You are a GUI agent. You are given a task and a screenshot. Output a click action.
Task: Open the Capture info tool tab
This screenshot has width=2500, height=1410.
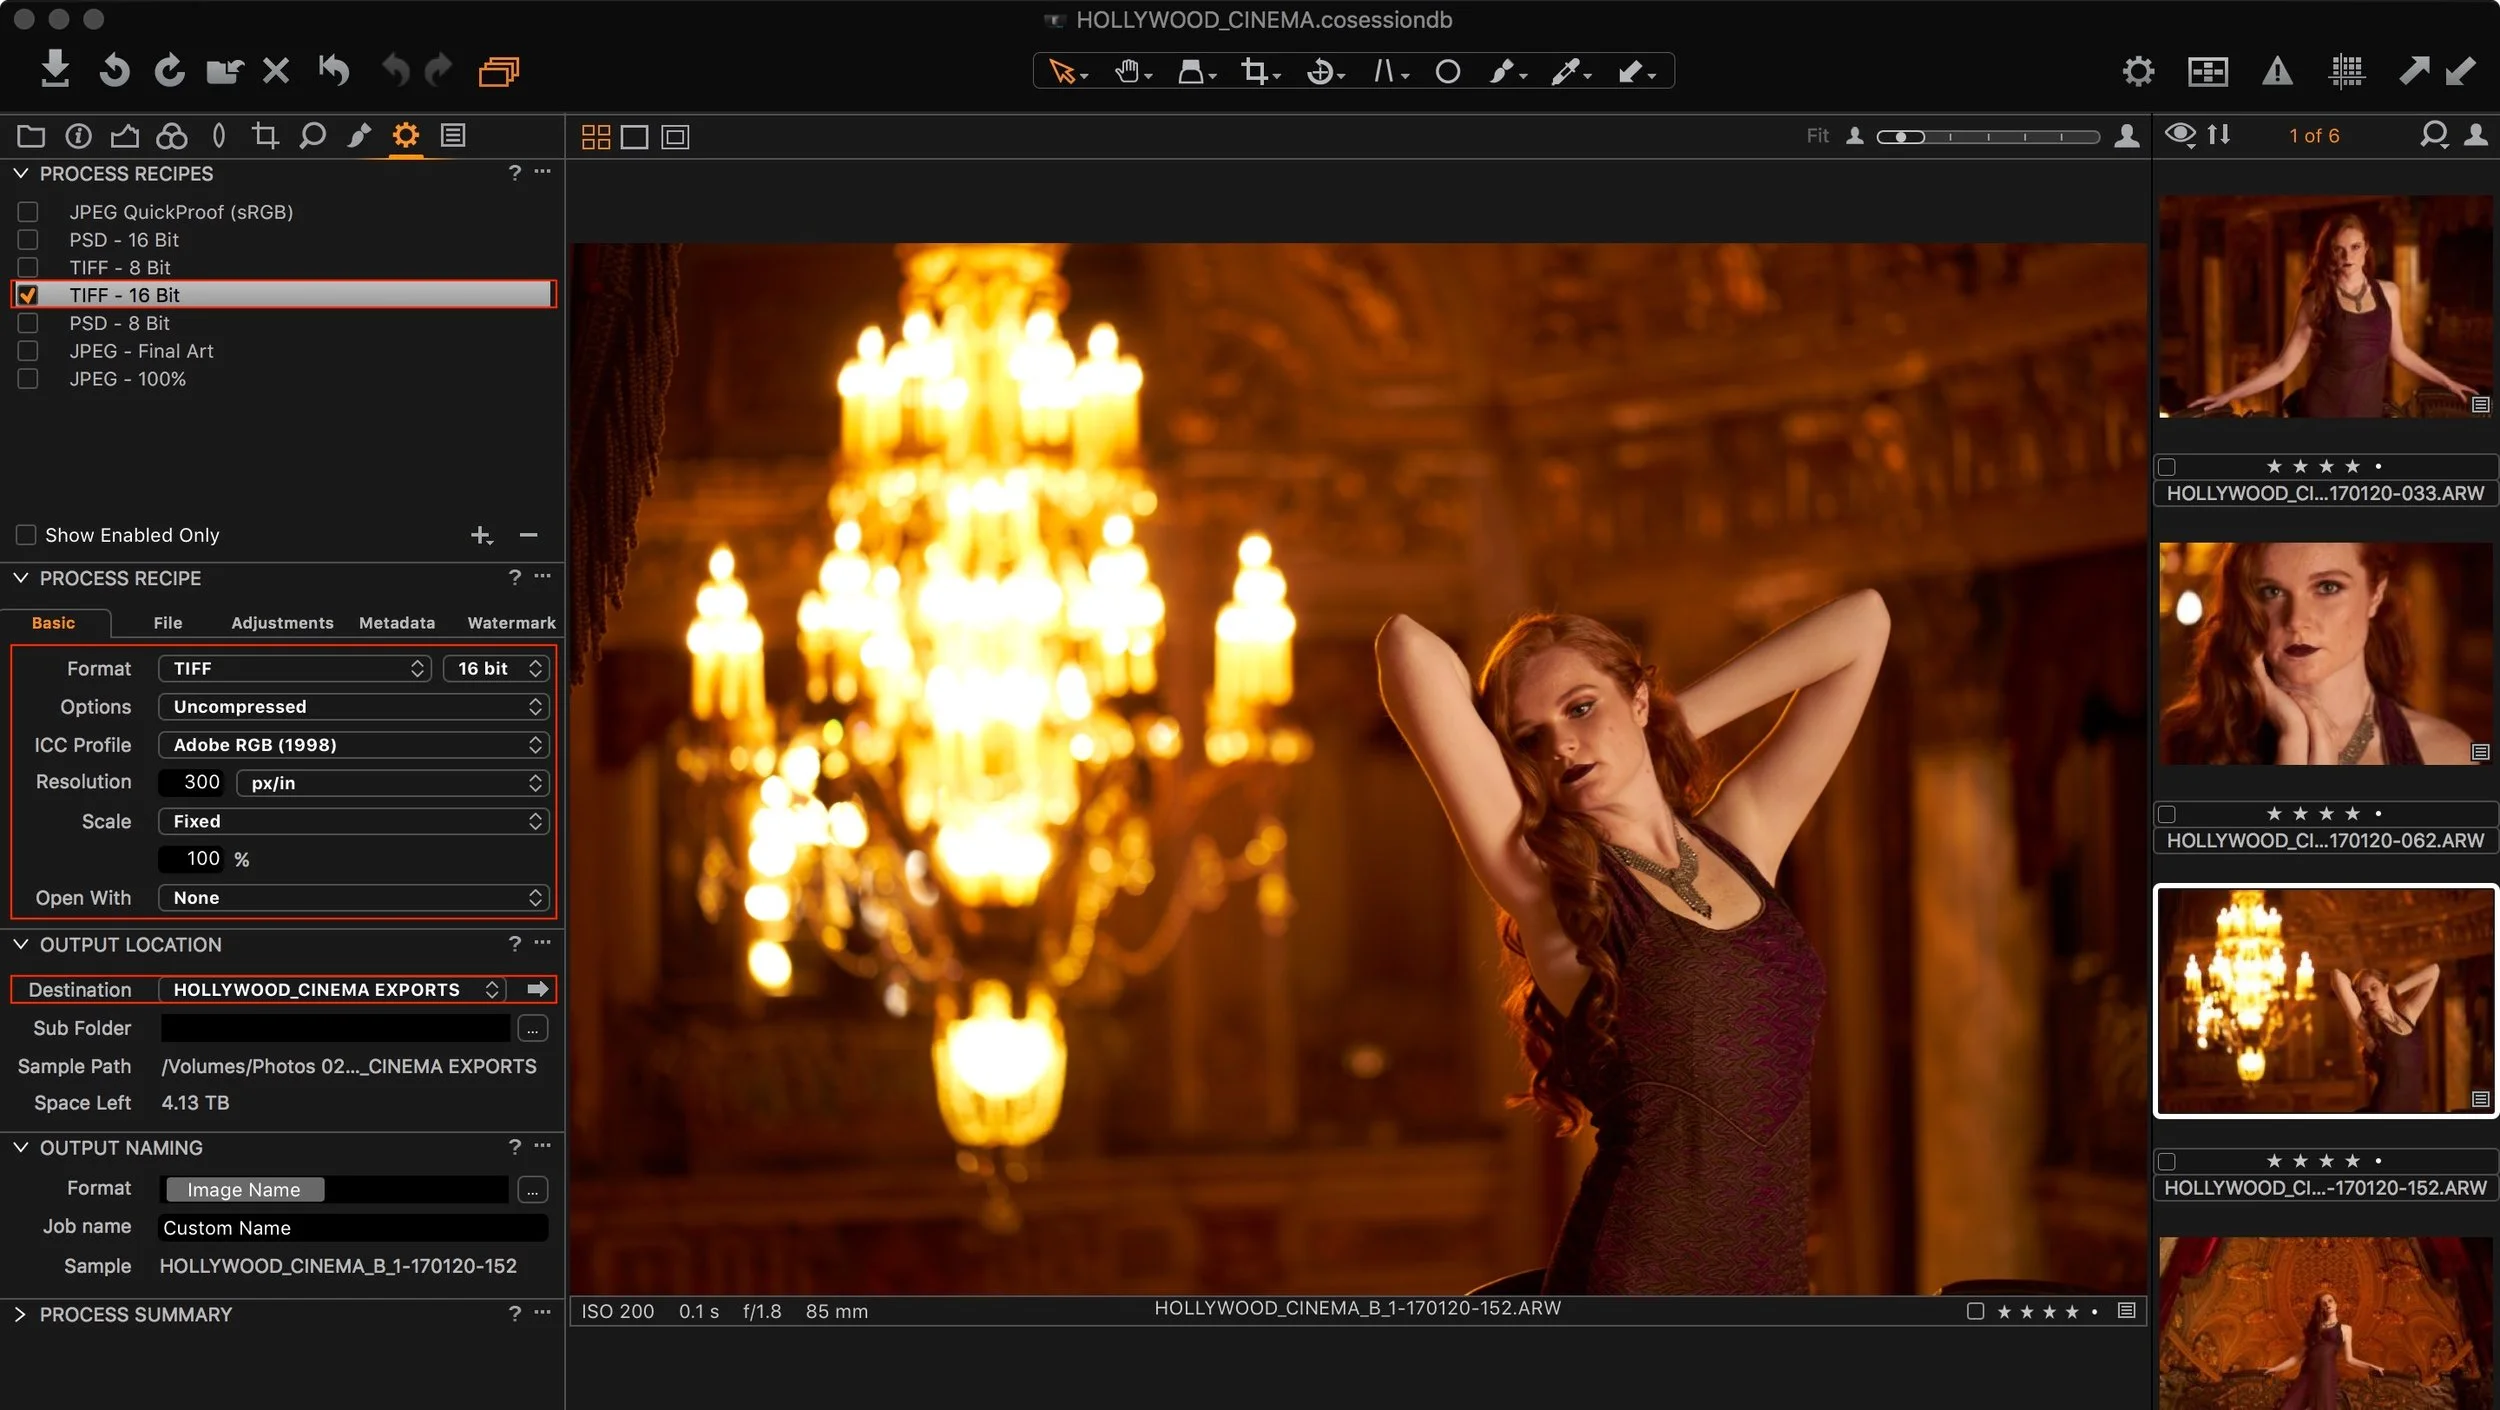[78, 136]
